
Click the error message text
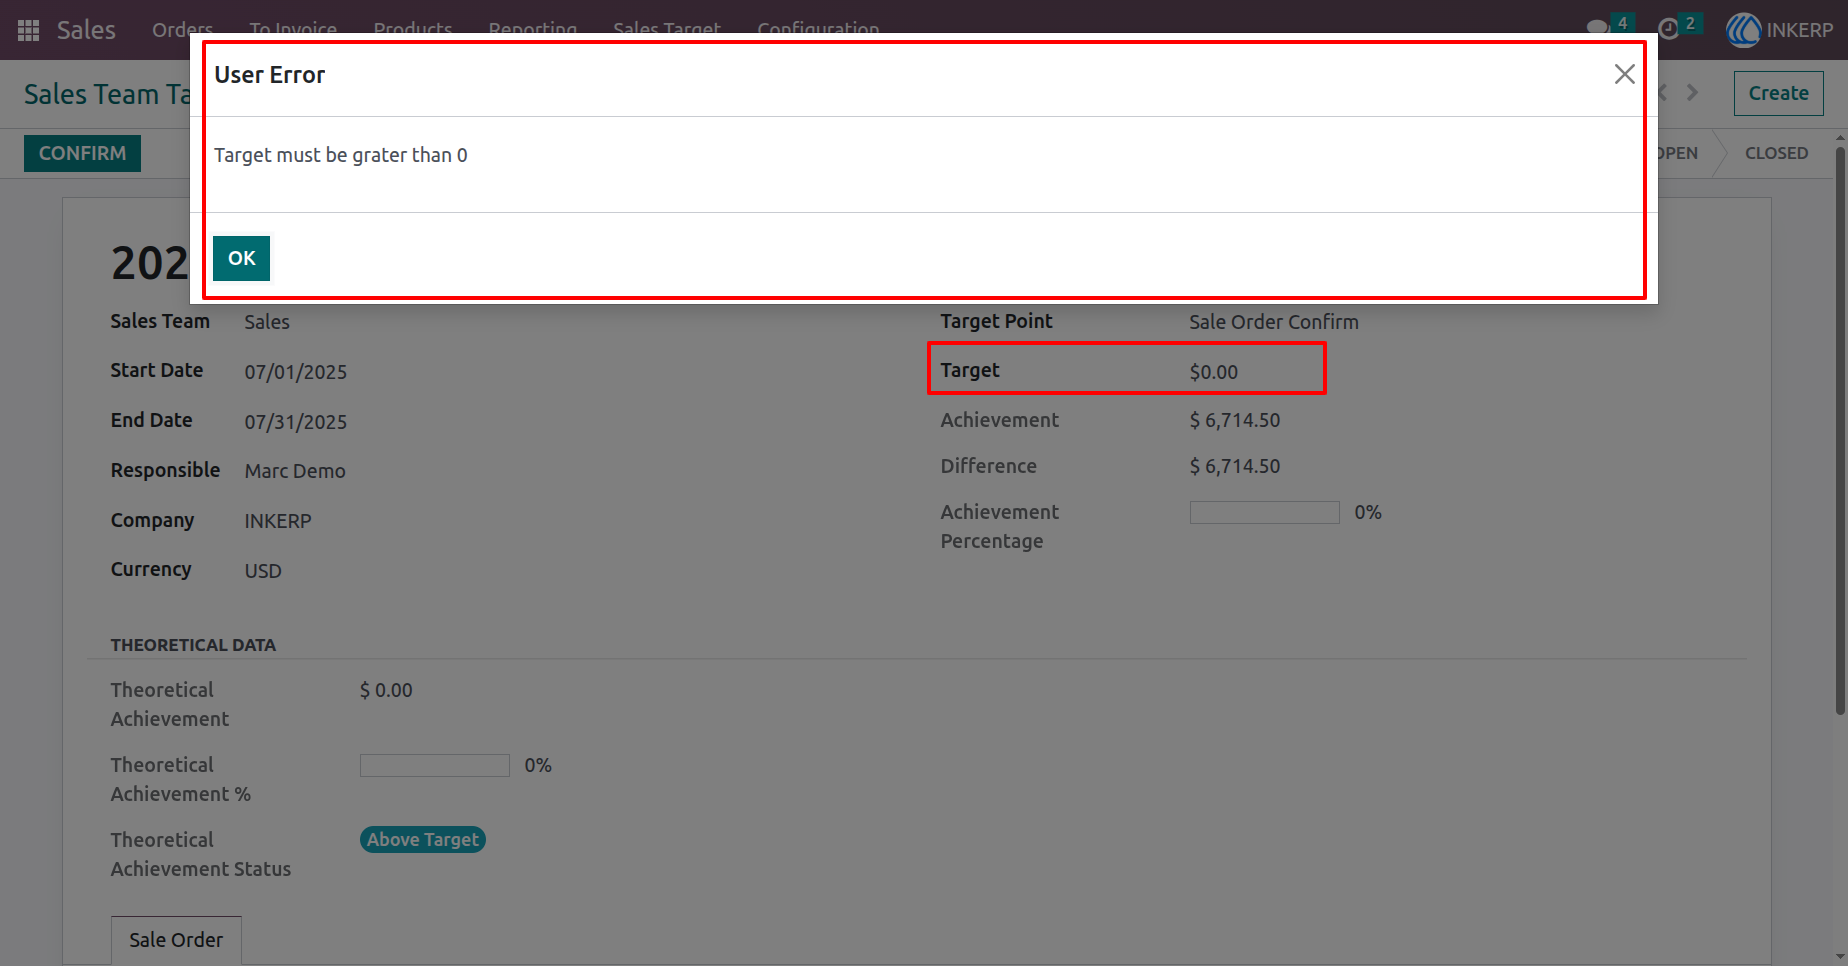[x=341, y=155]
